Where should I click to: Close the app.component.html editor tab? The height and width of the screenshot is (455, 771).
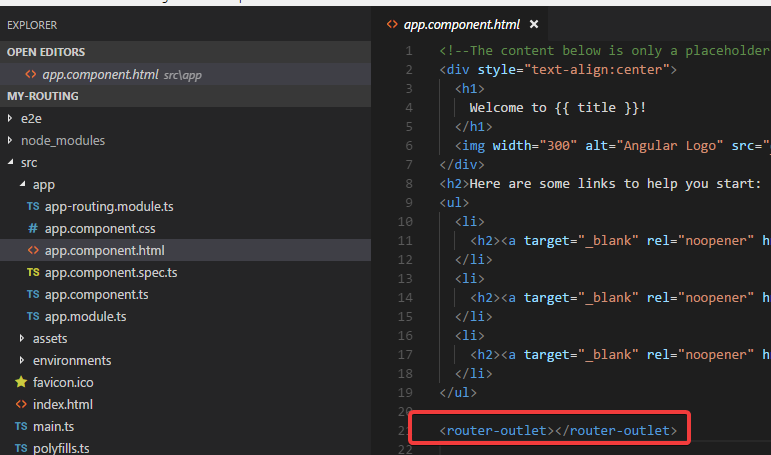point(534,23)
